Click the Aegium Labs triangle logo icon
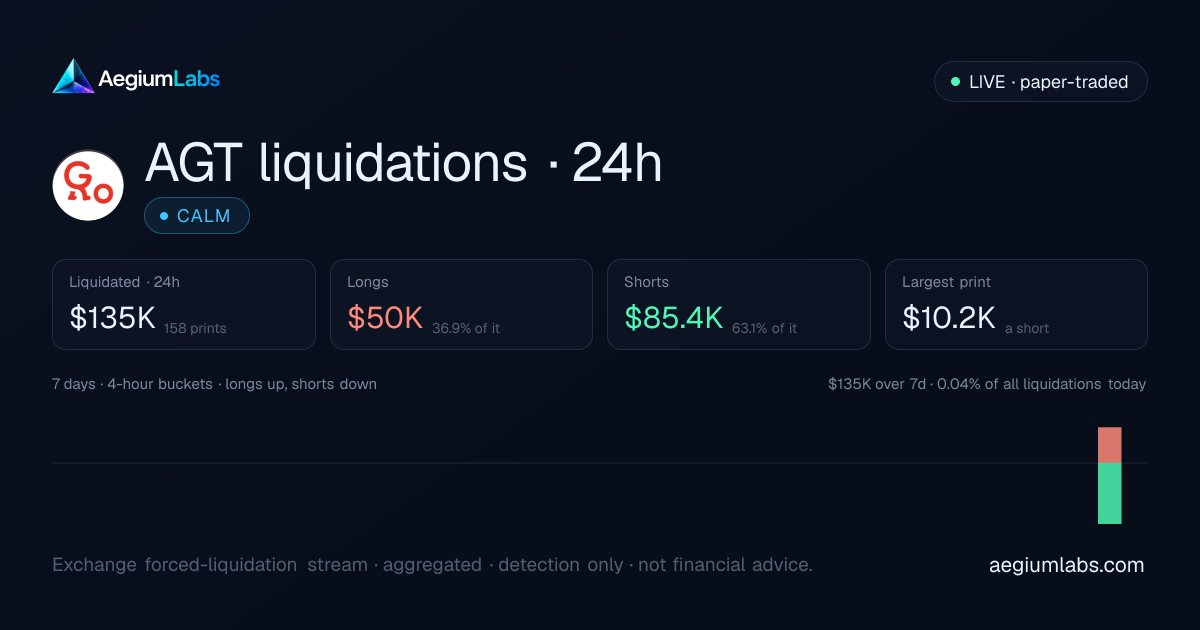This screenshot has height=630, width=1200. pyautogui.click(x=73, y=76)
